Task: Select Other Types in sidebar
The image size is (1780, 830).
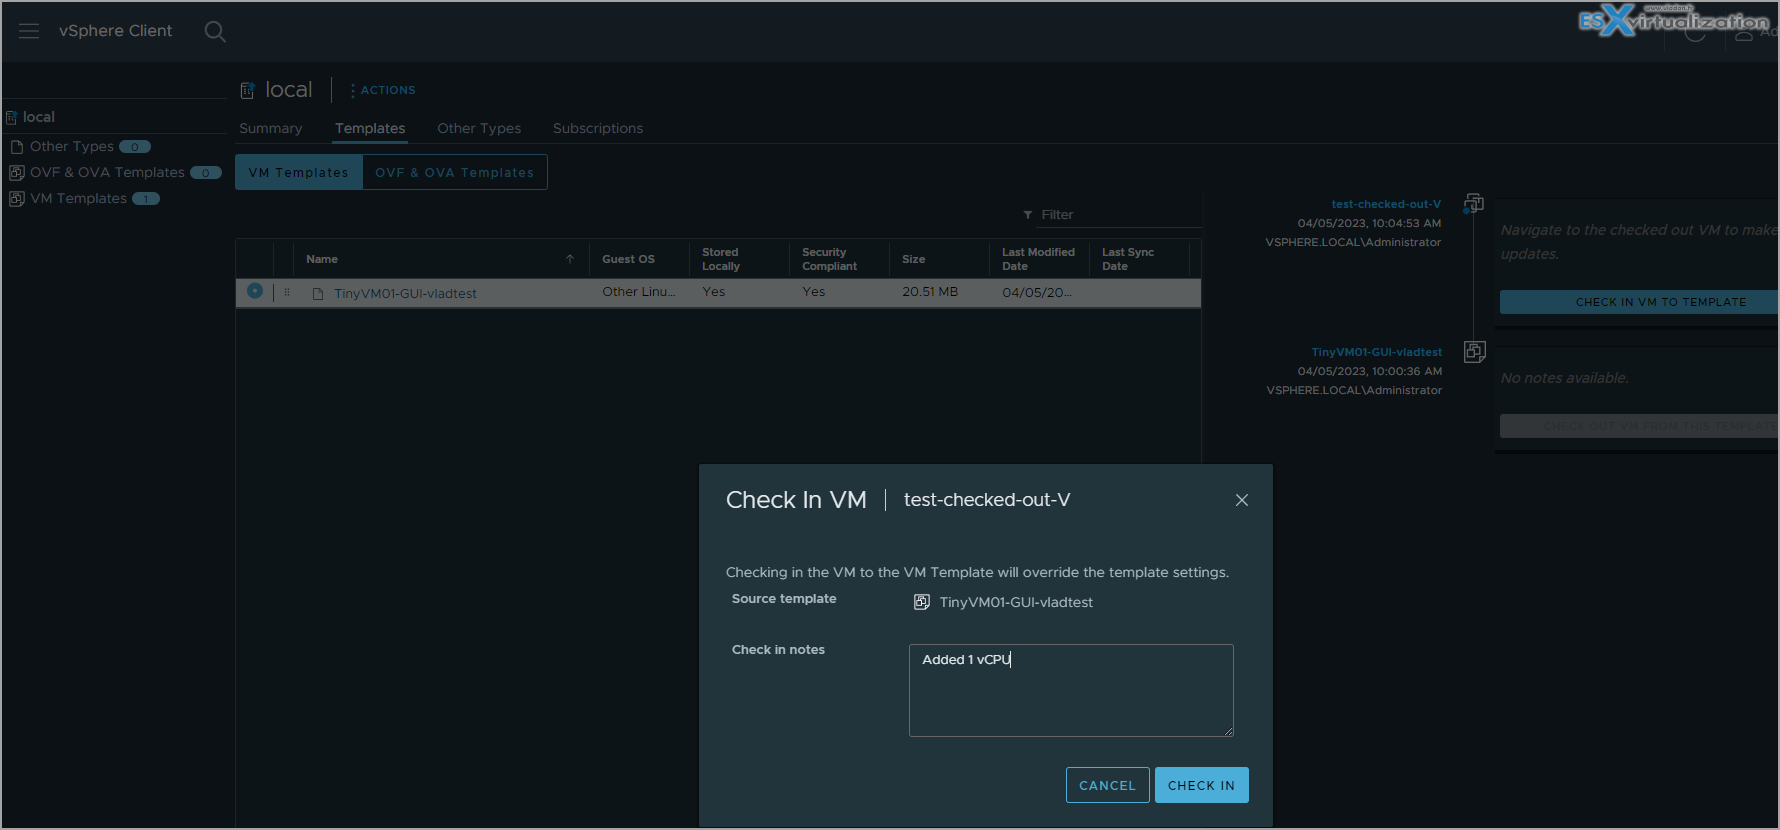Action: coord(72,146)
